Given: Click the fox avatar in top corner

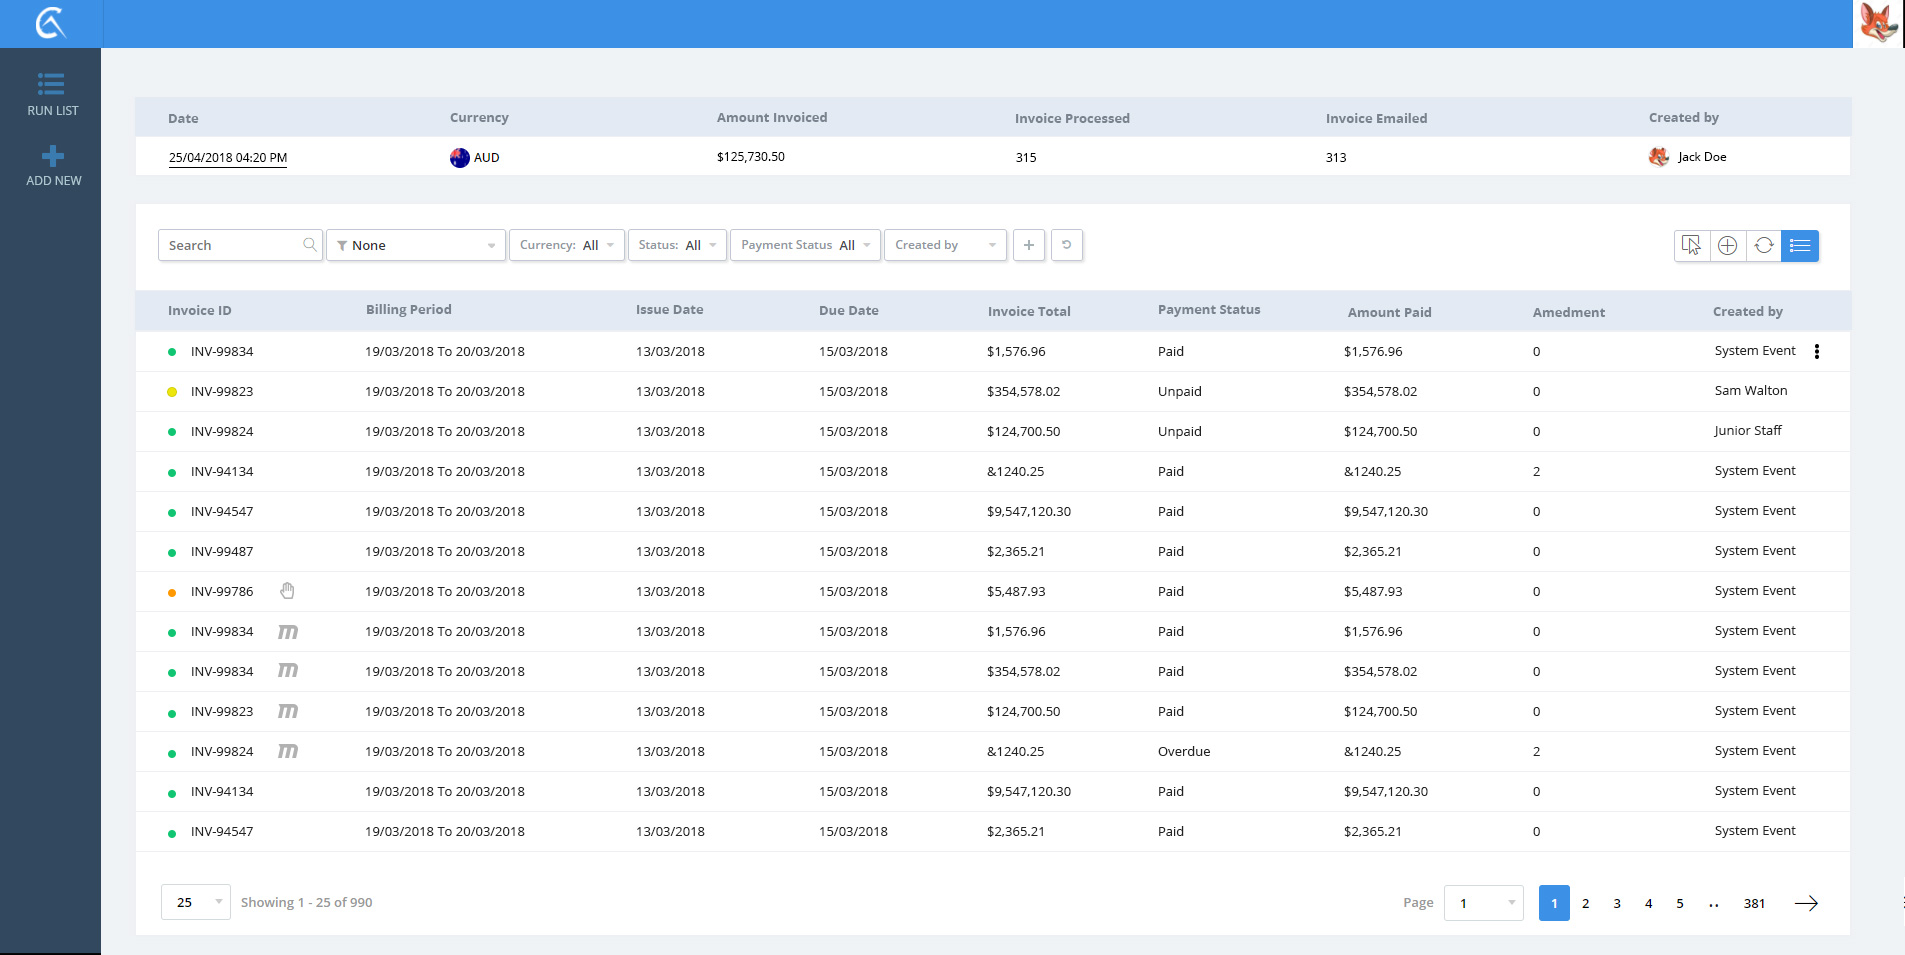Looking at the screenshot, I should pyautogui.click(x=1878, y=23).
